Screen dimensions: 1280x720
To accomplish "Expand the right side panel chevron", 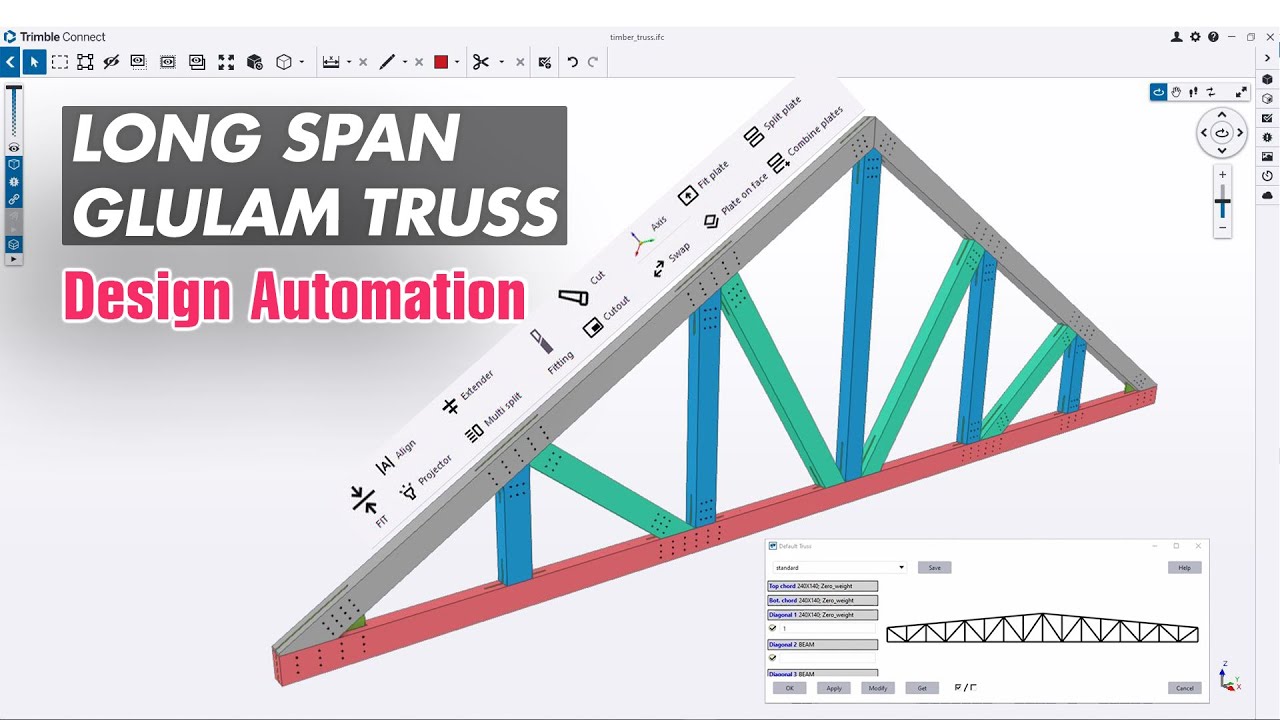I will tap(1268, 58).
